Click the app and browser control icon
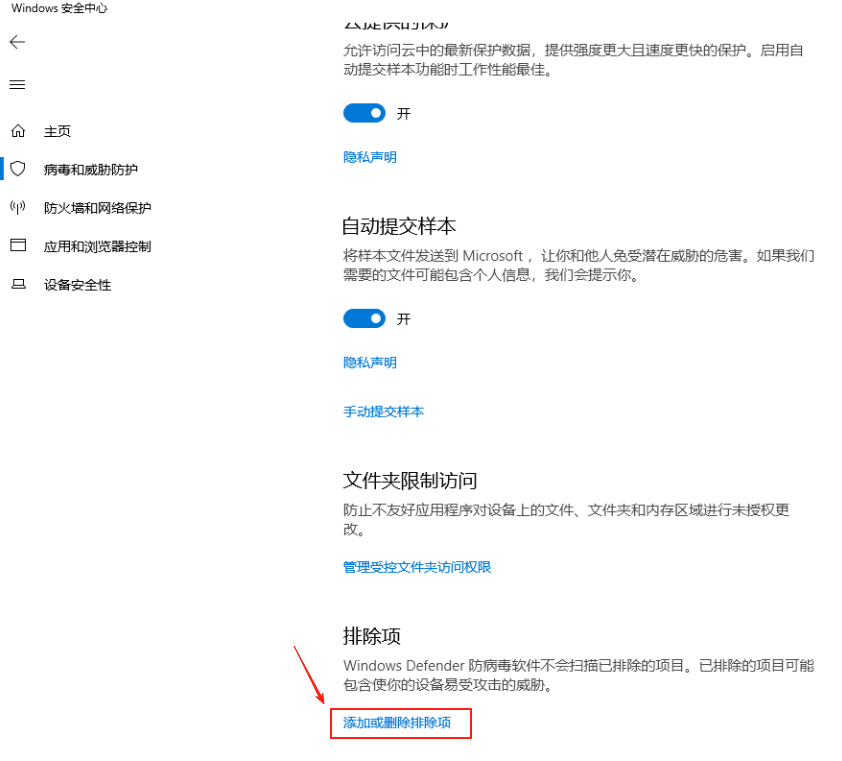The image size is (842, 761). (17, 245)
